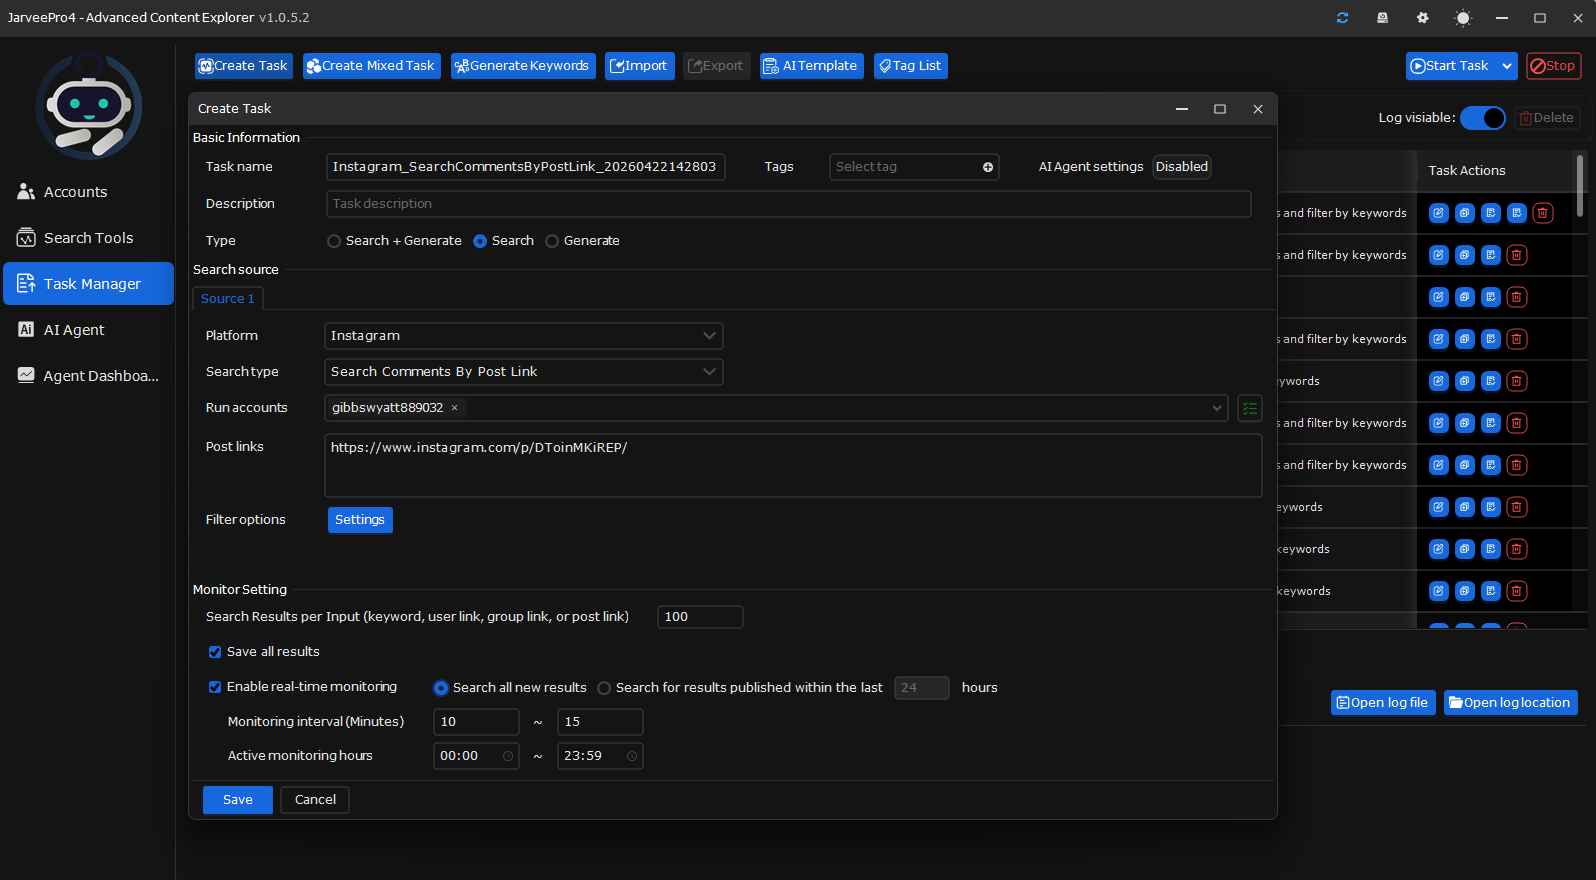Open settings via the gear icon
The image size is (1596, 880).
click(x=1423, y=18)
